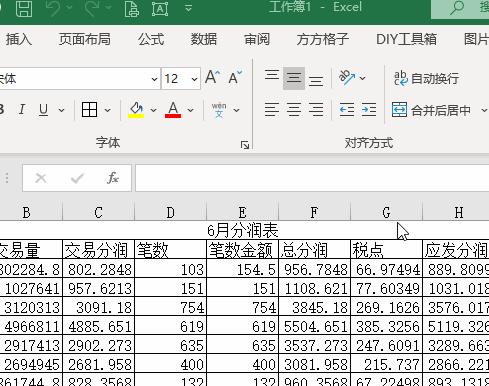
Task: Click the 税点 header cell
Action: [386, 249]
